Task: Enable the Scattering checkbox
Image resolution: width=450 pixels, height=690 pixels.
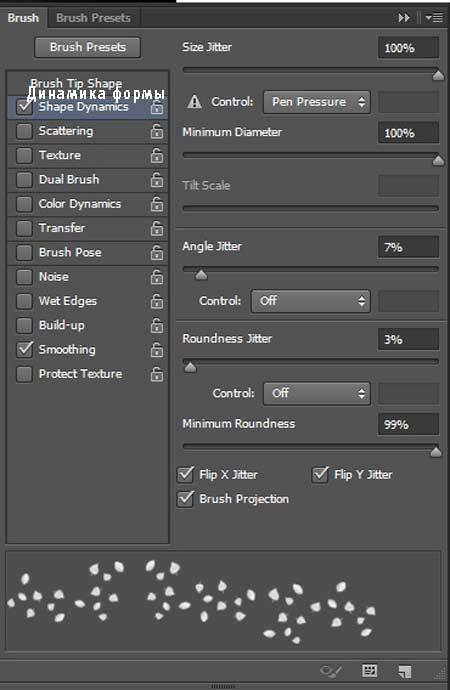Action: (24, 131)
